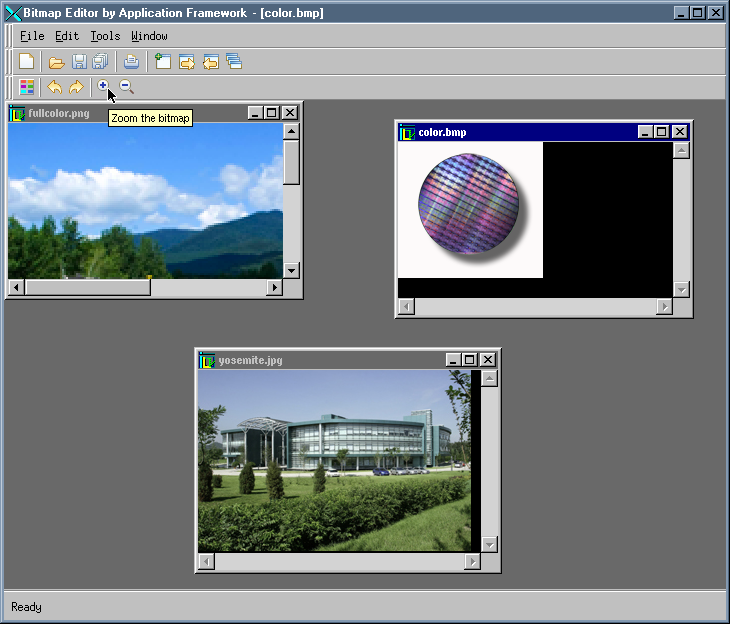Zoom in with the plus magnifier

coord(103,87)
